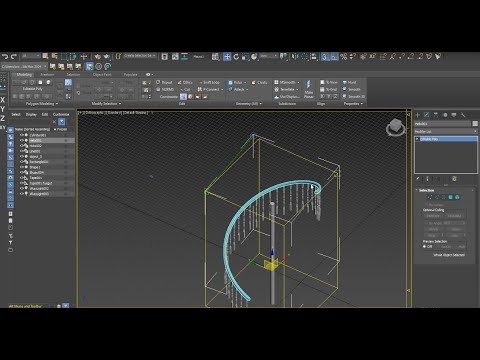This screenshot has width=480, height=360.
Task: Expand the Geometry (All) panel dropdown
Action: (249, 104)
